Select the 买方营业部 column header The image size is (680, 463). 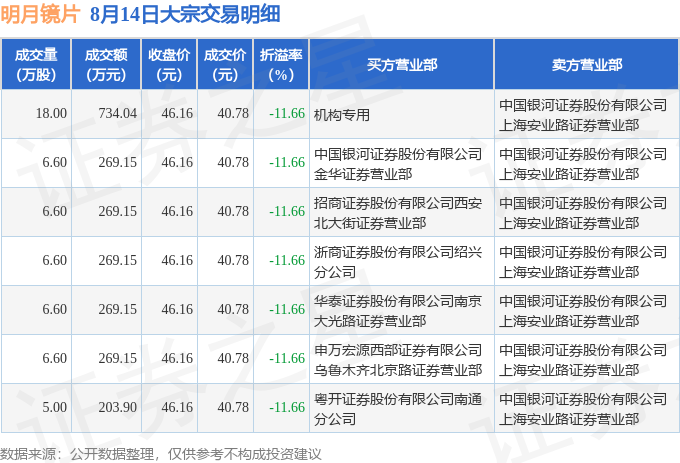point(402,65)
